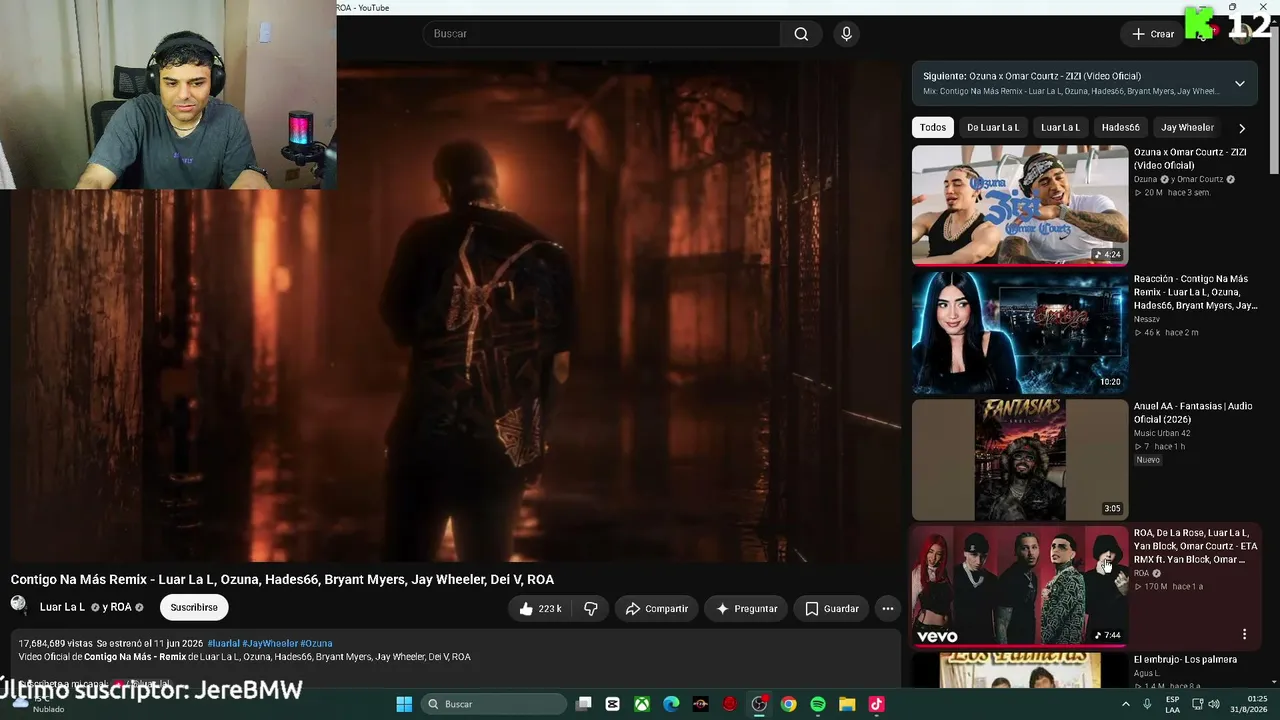The width and height of the screenshot is (1280, 720).
Task: Open the Music Urban 42 channel name
Action: [x=1162, y=433]
